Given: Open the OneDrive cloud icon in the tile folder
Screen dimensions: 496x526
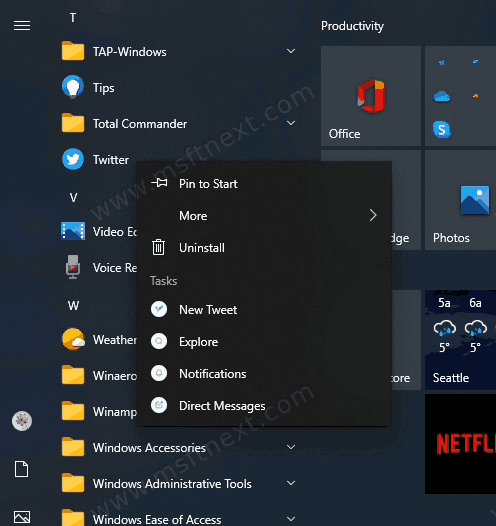Looking at the screenshot, I should click(x=442, y=97).
